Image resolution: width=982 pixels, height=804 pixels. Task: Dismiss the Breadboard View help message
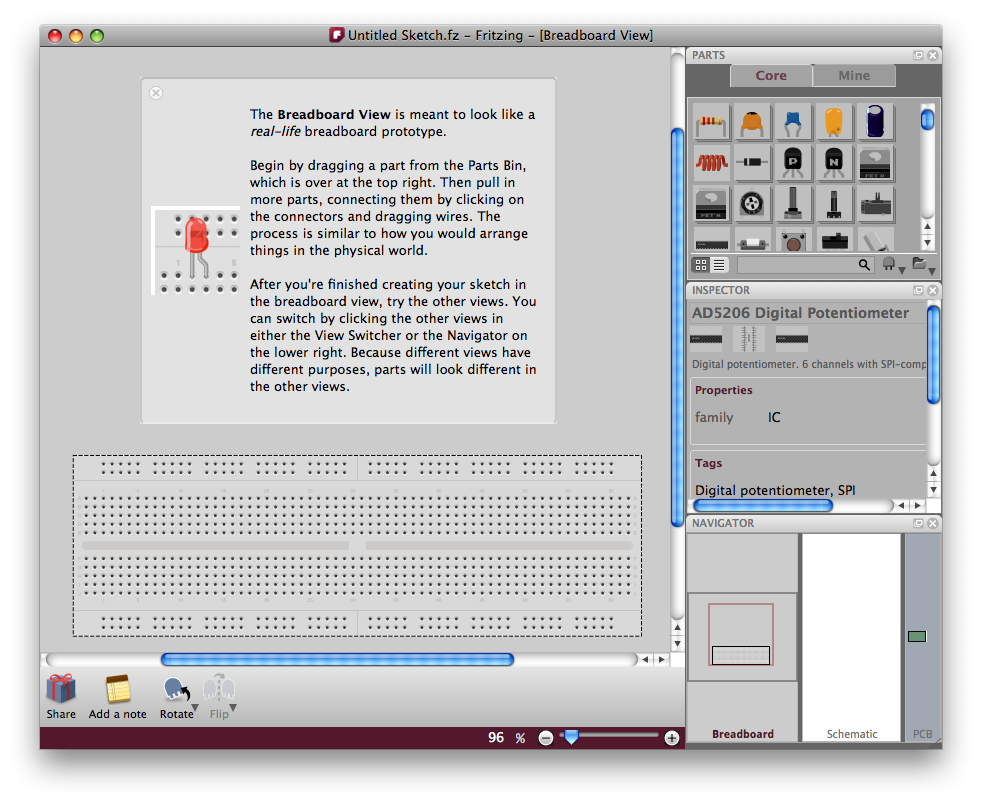(x=156, y=93)
